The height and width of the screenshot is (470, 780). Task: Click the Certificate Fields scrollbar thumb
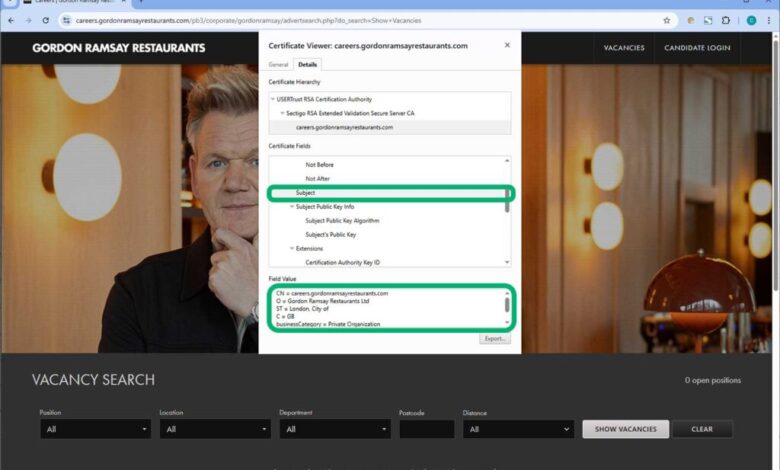(x=507, y=200)
